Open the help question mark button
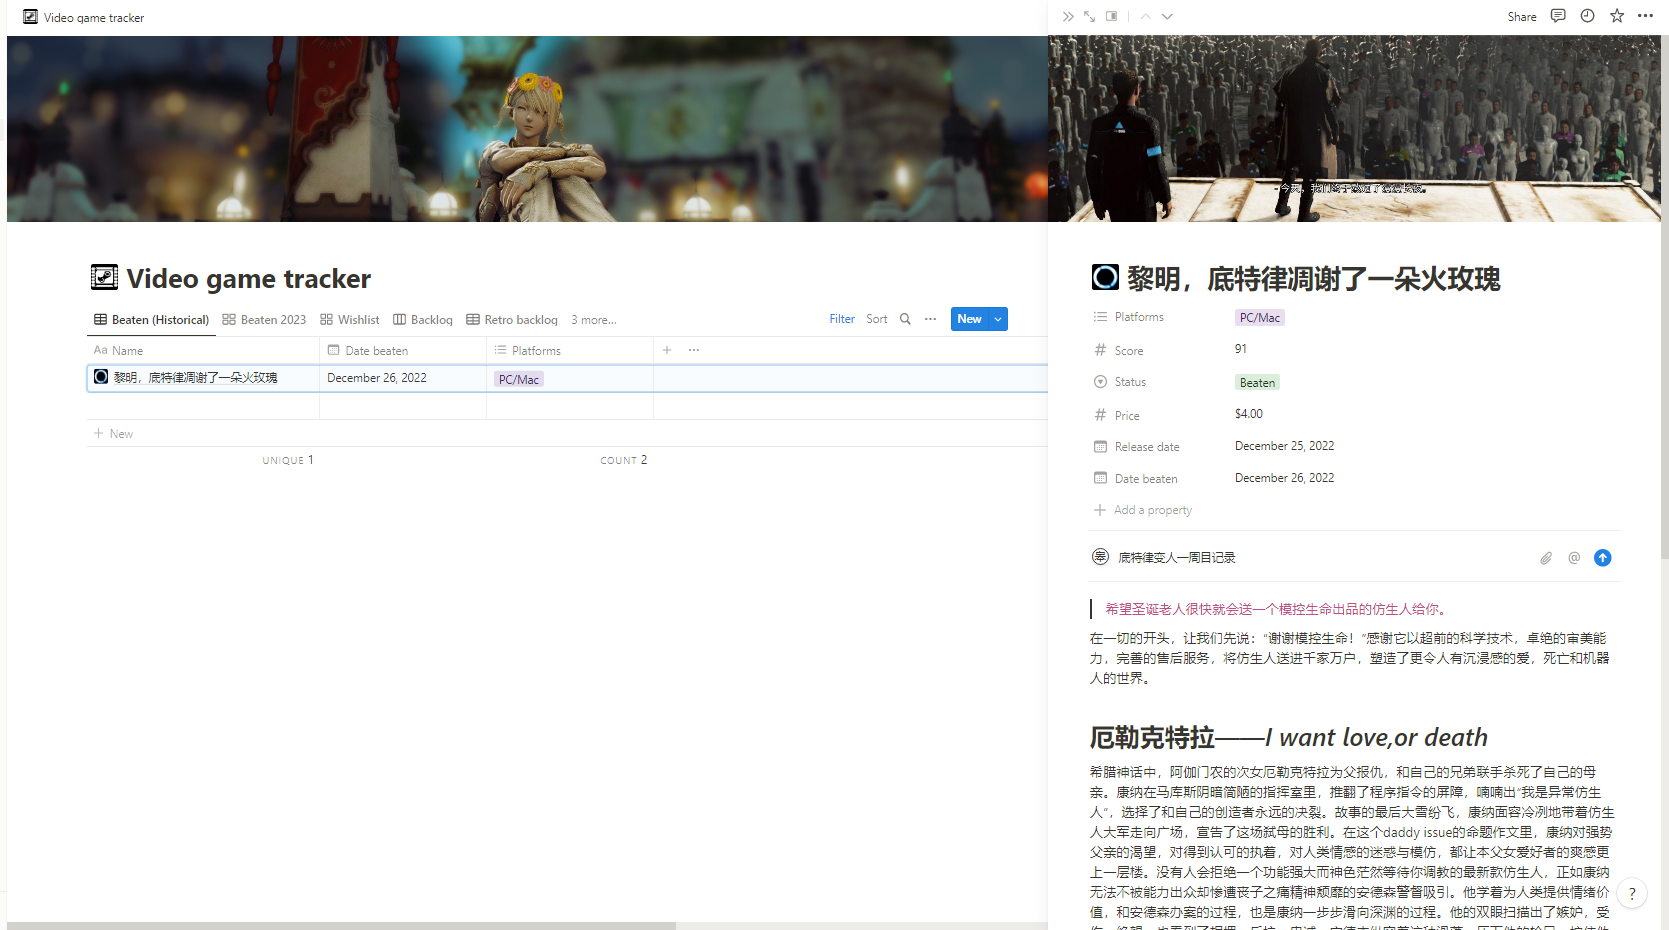Screen dimensions: 1669x930 pos(1631,894)
